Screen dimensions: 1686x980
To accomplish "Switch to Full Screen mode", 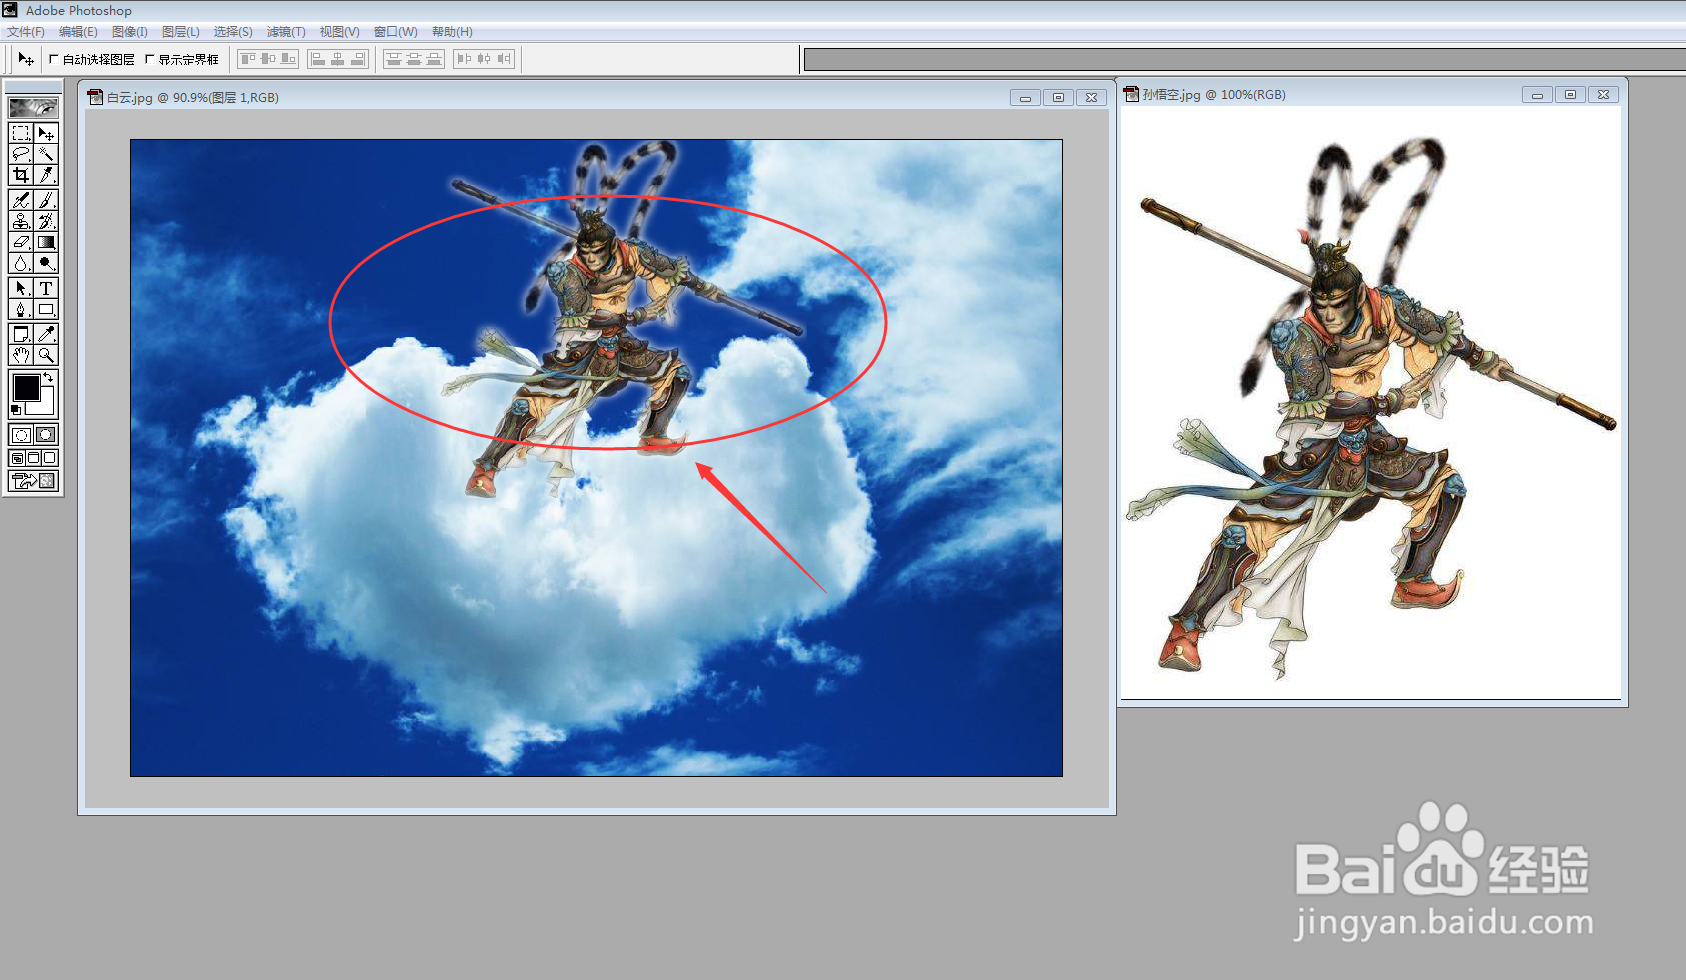I will [49, 458].
